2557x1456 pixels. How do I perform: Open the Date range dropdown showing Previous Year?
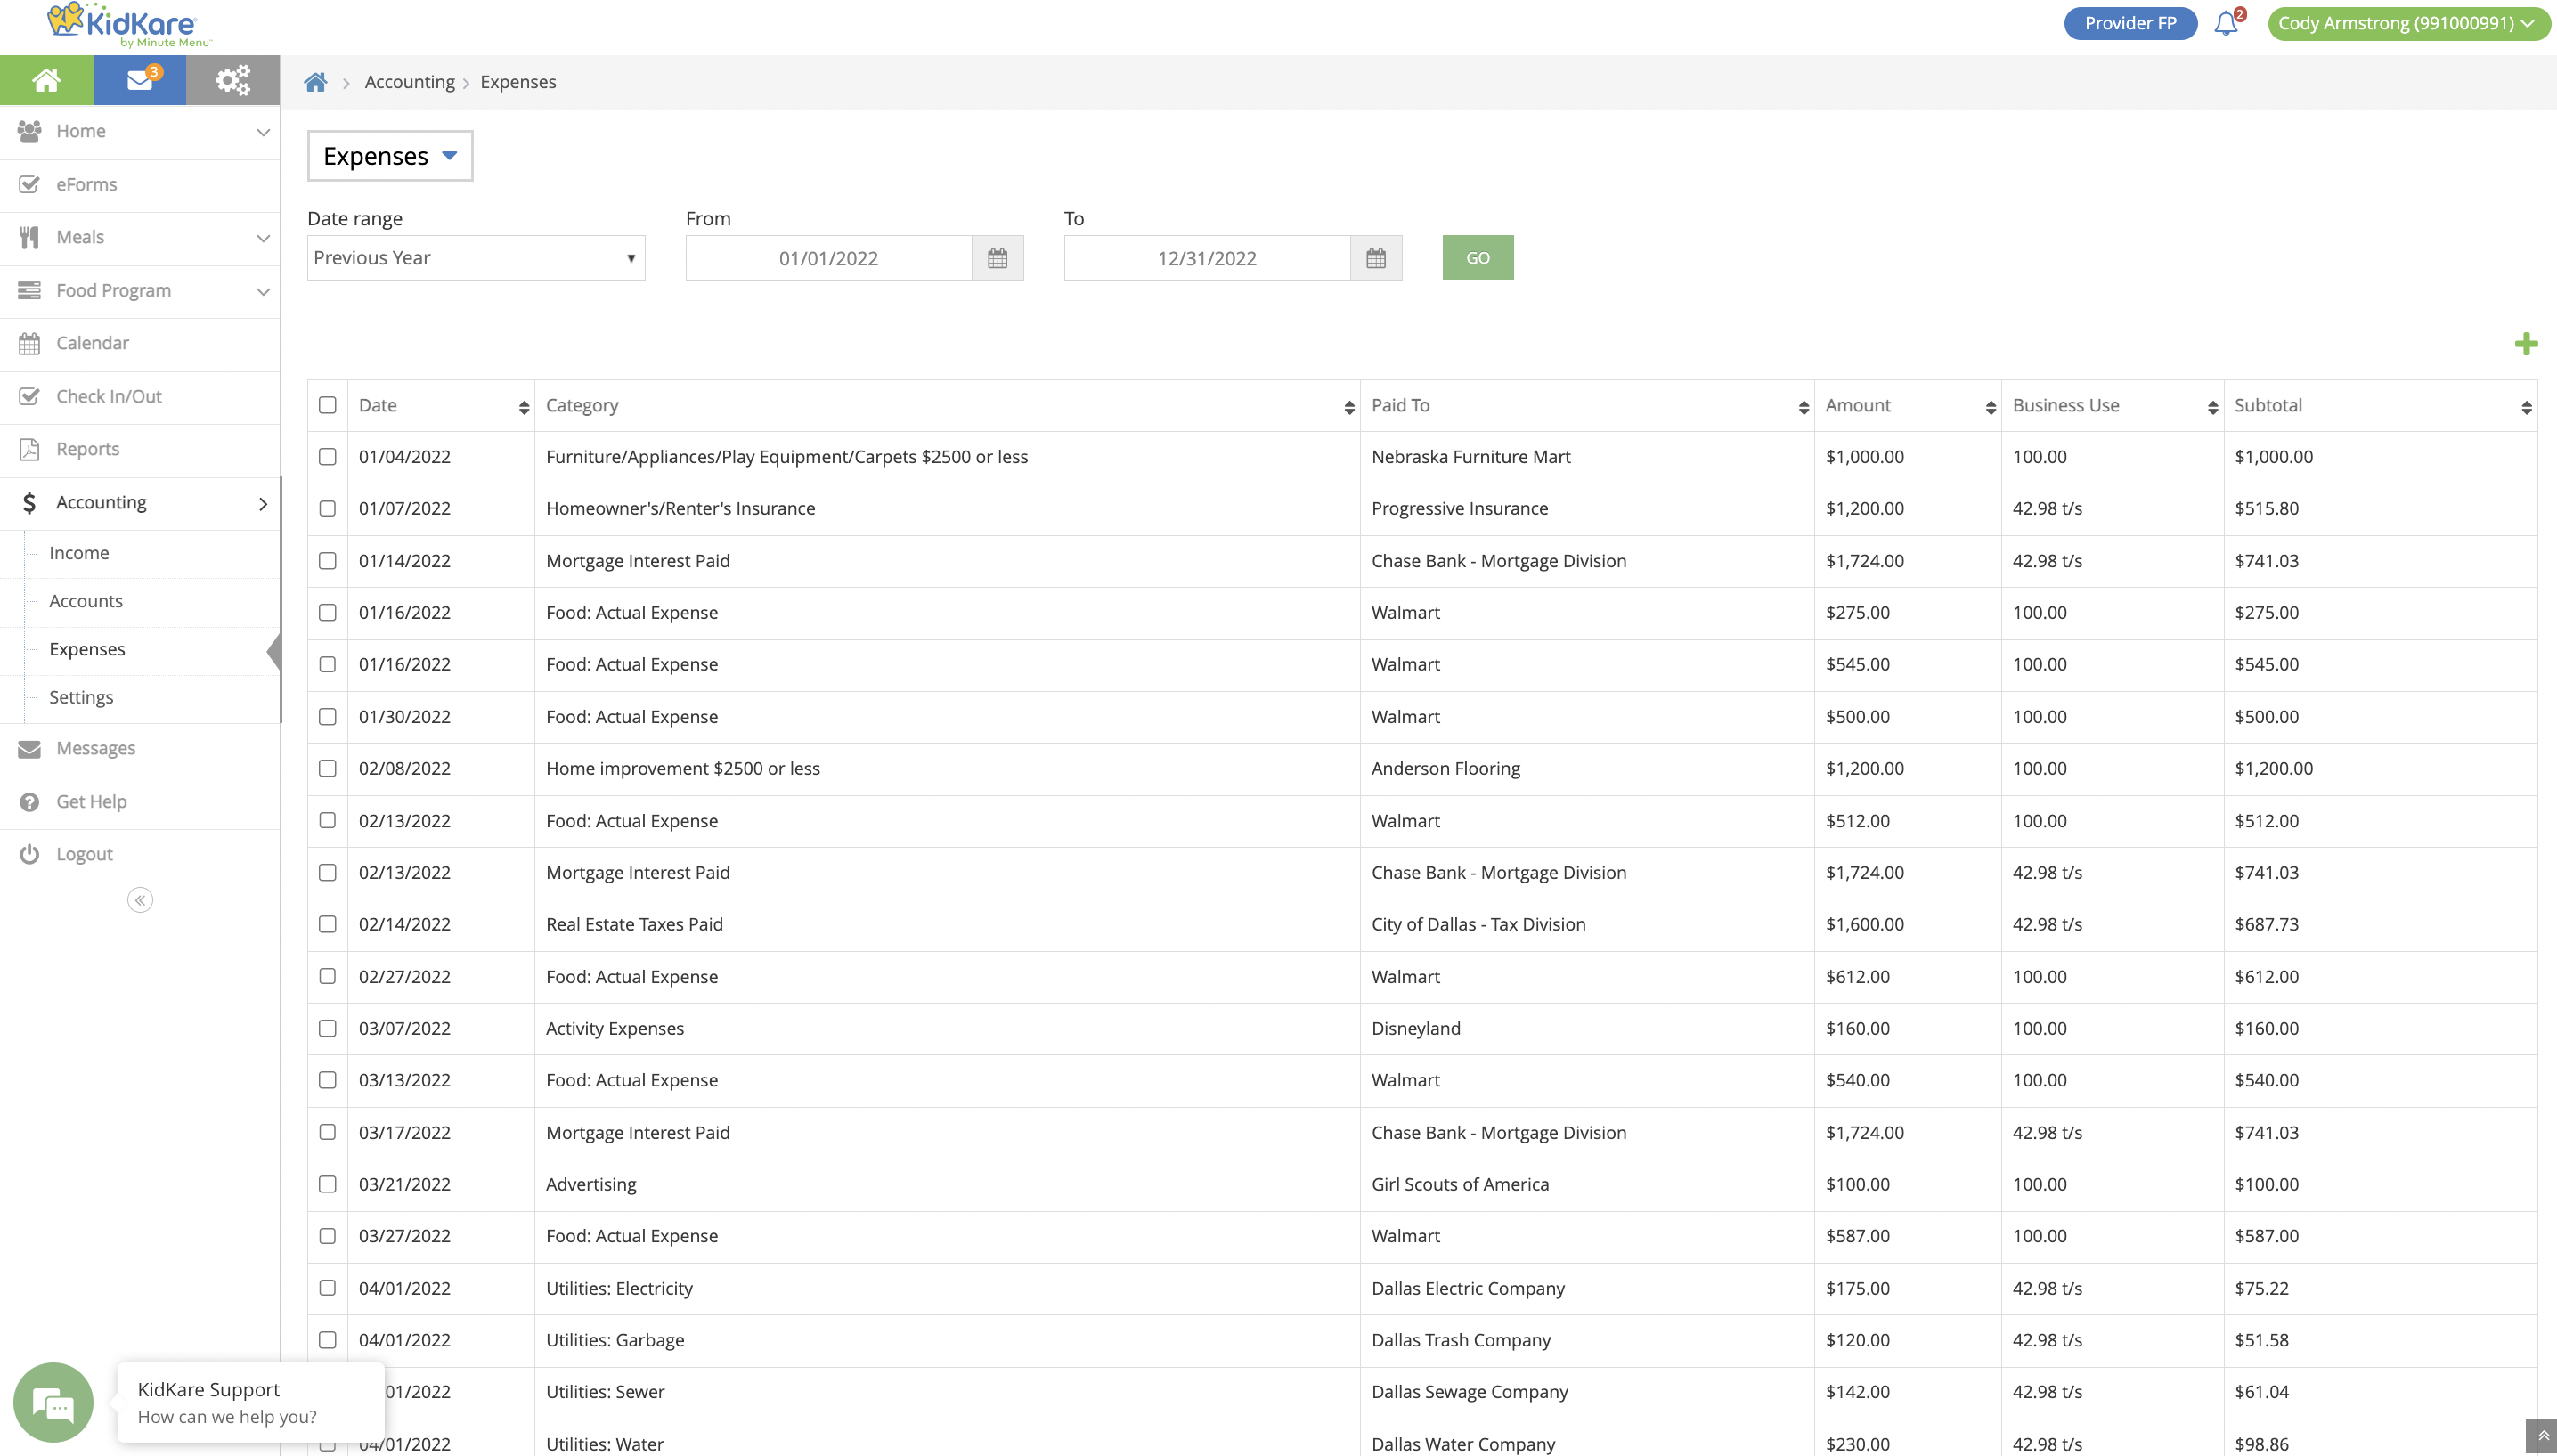pos(475,257)
